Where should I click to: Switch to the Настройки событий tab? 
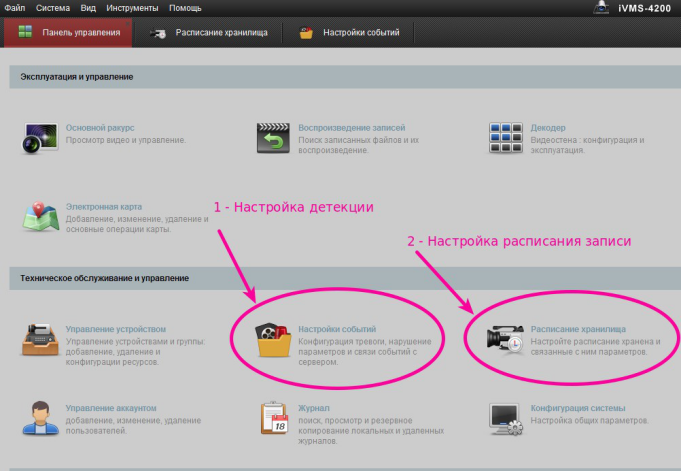pos(350,33)
